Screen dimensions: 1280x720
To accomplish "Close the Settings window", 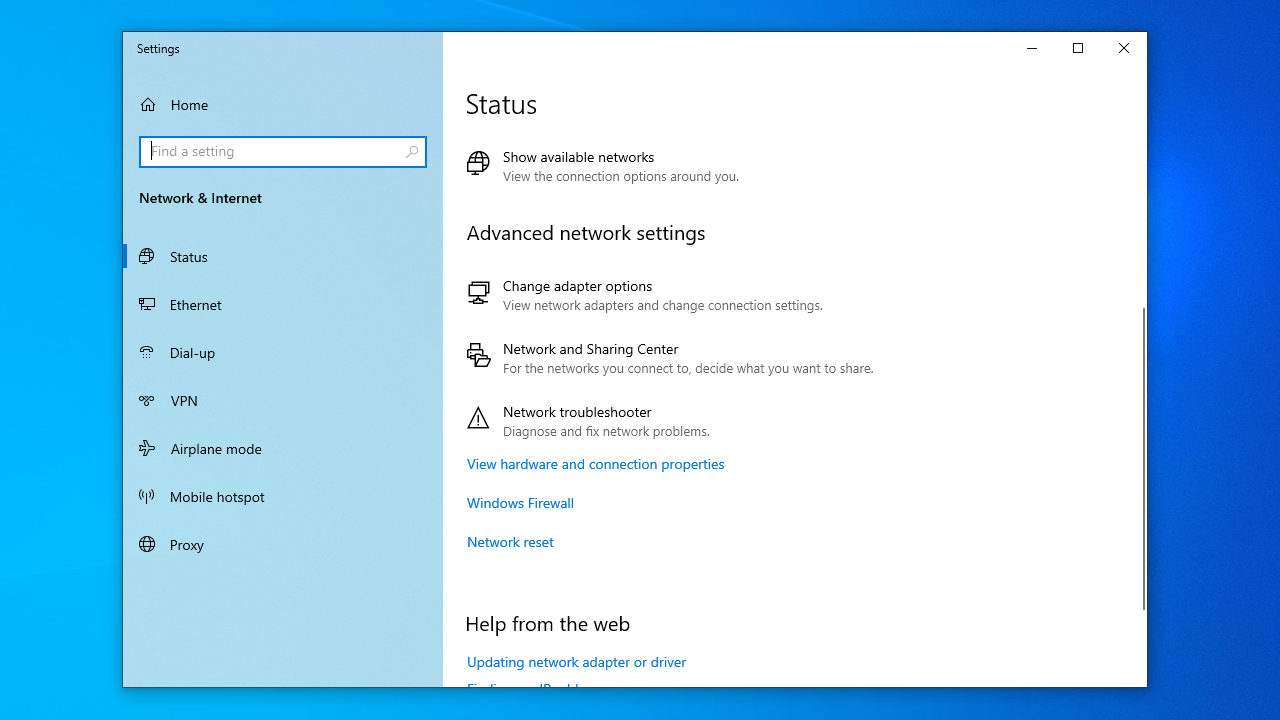I will [1124, 48].
